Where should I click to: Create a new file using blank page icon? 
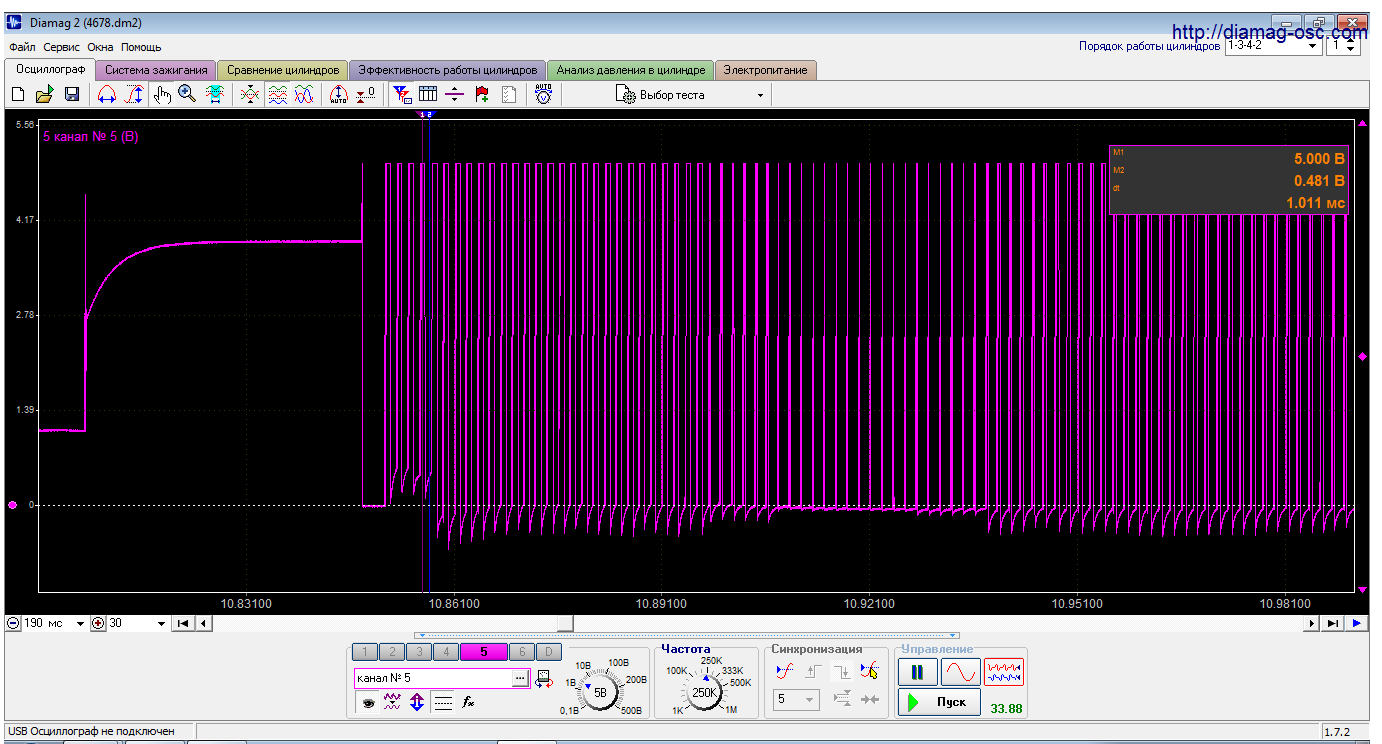tap(18, 94)
